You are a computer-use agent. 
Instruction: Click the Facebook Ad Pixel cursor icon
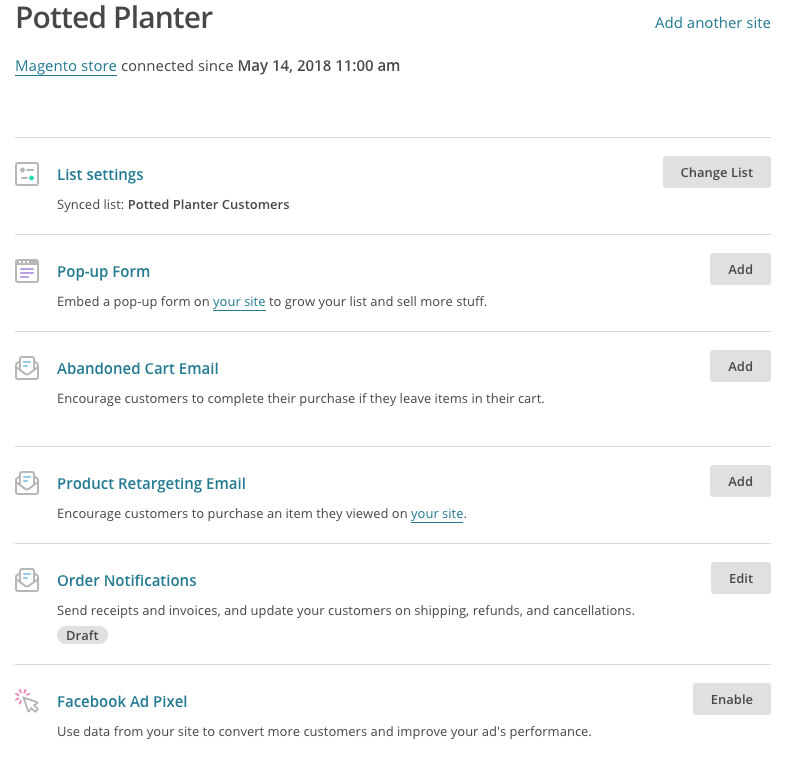pyautogui.click(x=27, y=701)
